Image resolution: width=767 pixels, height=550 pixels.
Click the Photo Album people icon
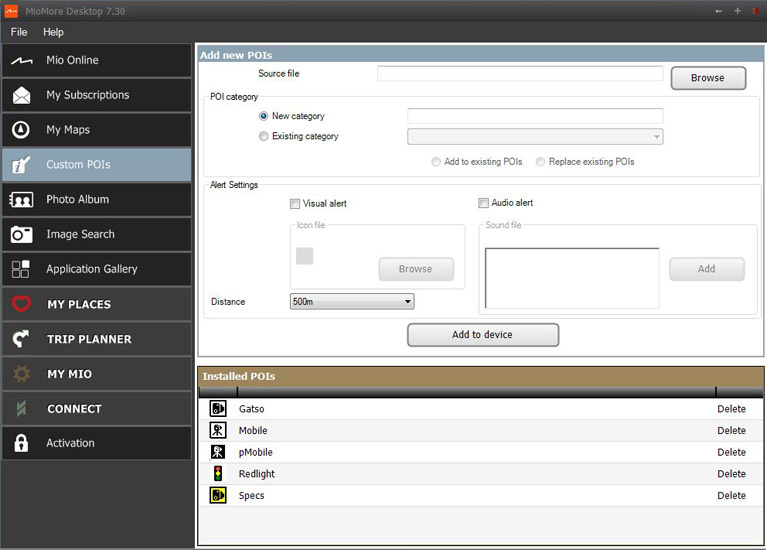pos(21,200)
